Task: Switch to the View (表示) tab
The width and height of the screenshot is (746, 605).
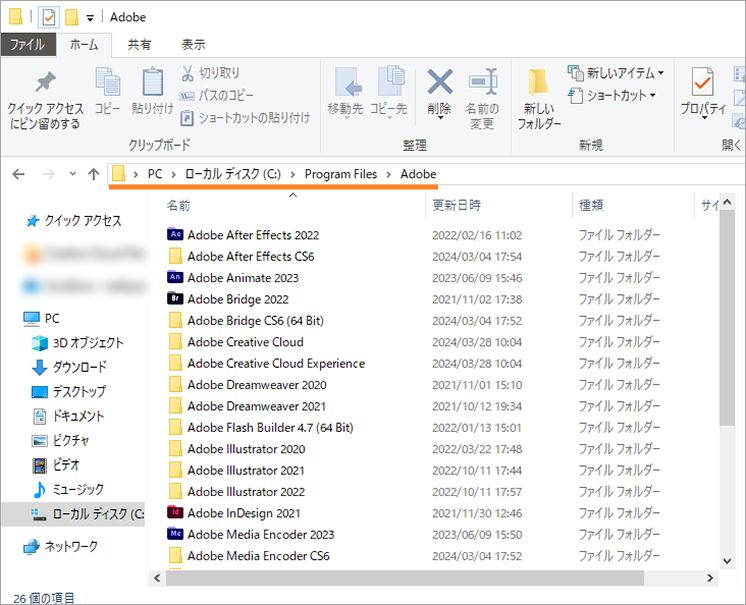Action: click(x=194, y=45)
